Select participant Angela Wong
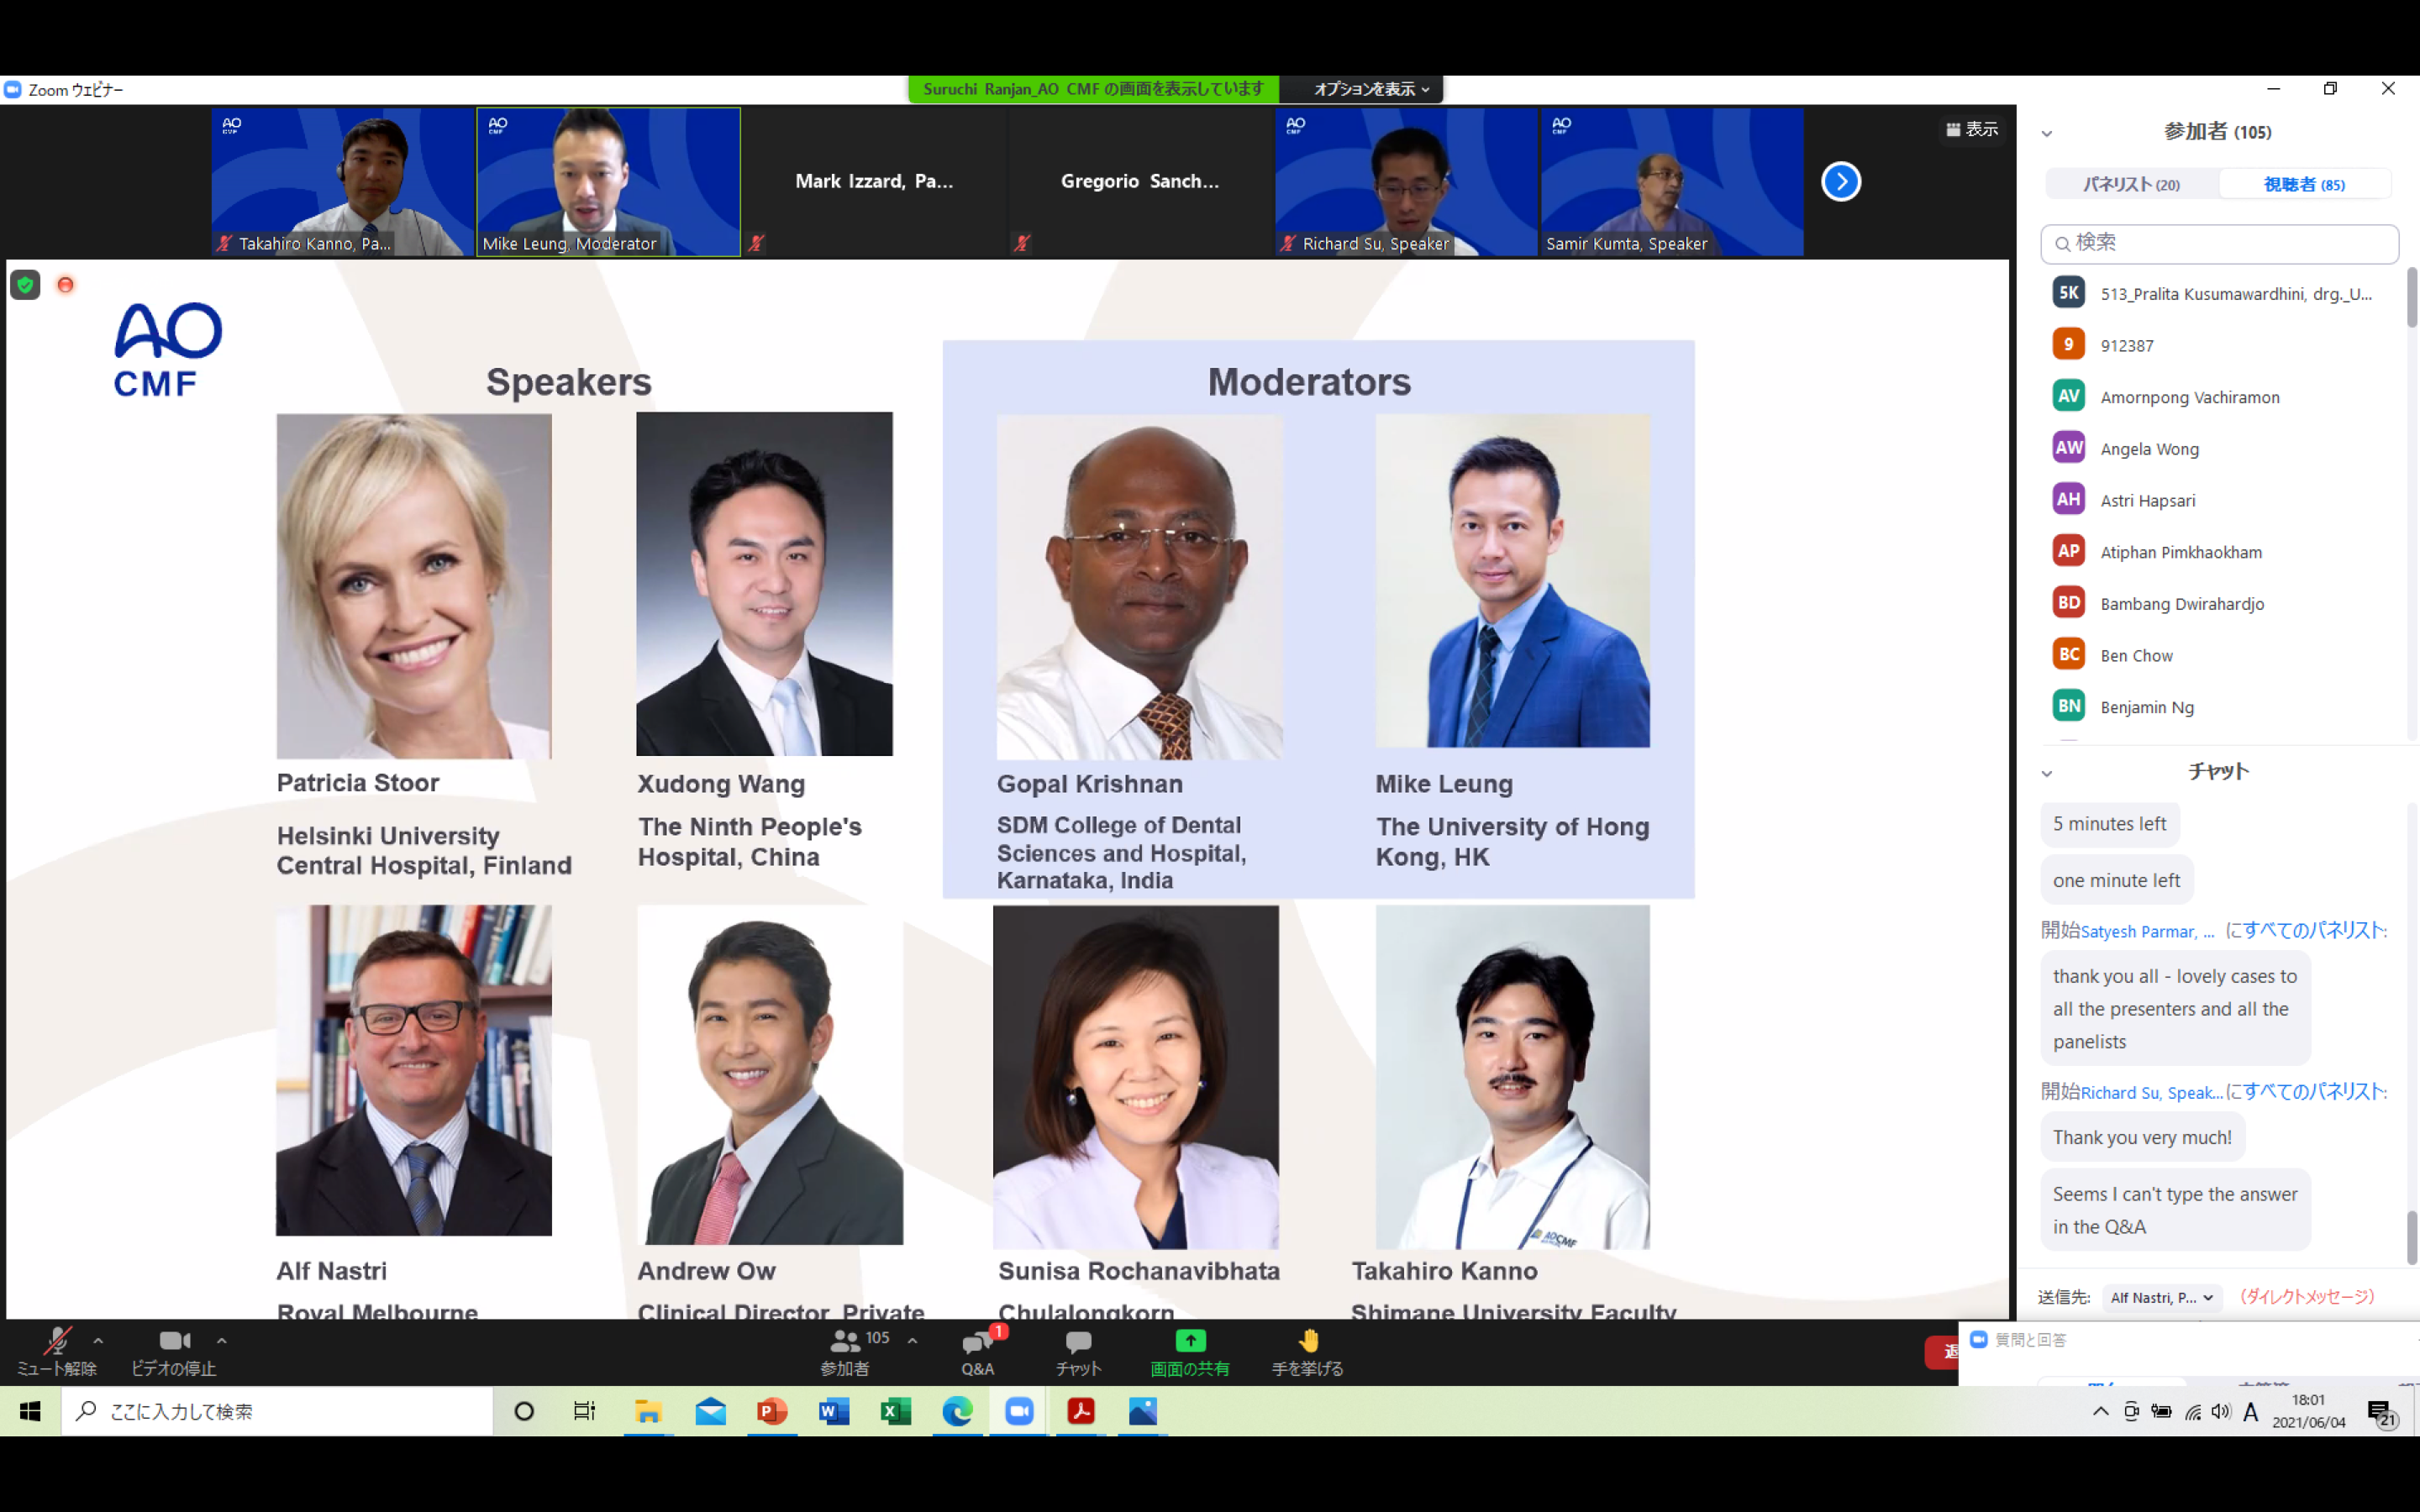The height and width of the screenshot is (1512, 2420). 2219,448
